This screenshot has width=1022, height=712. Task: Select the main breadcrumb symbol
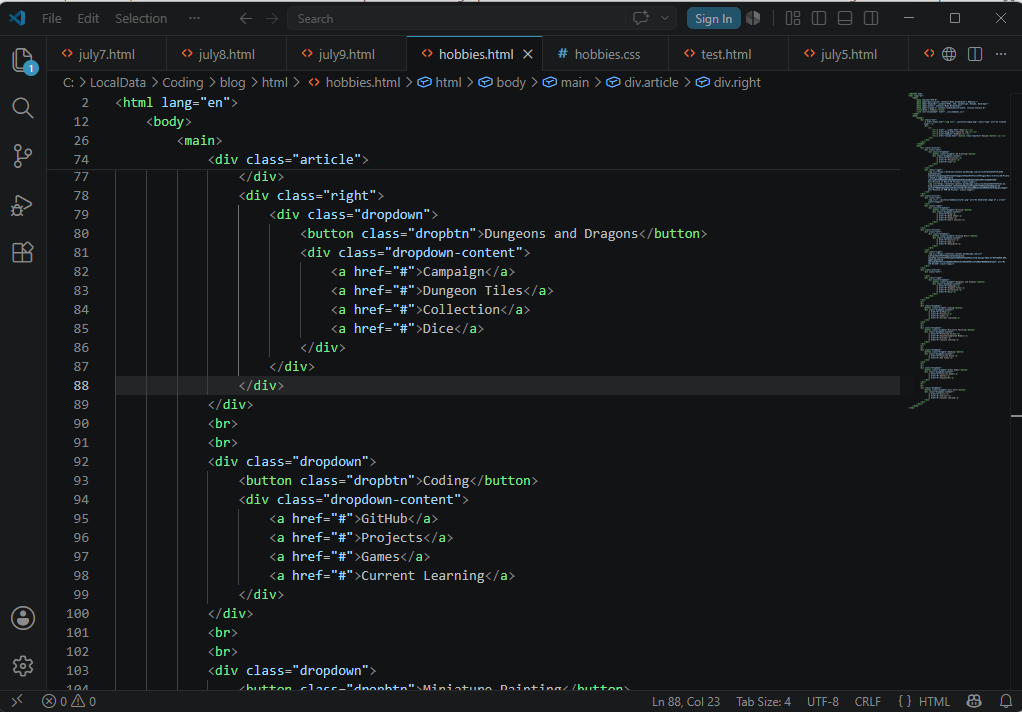click(x=566, y=83)
